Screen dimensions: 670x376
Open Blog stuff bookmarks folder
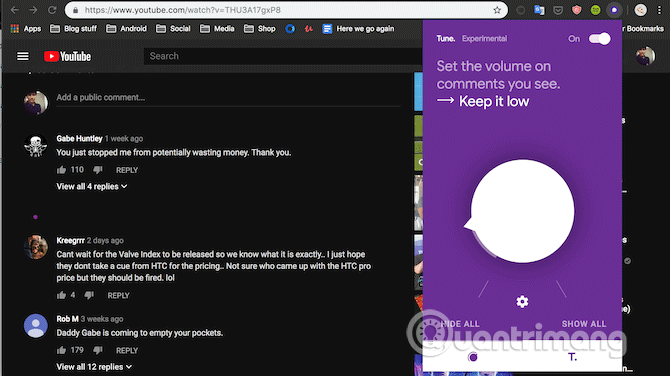[73, 29]
